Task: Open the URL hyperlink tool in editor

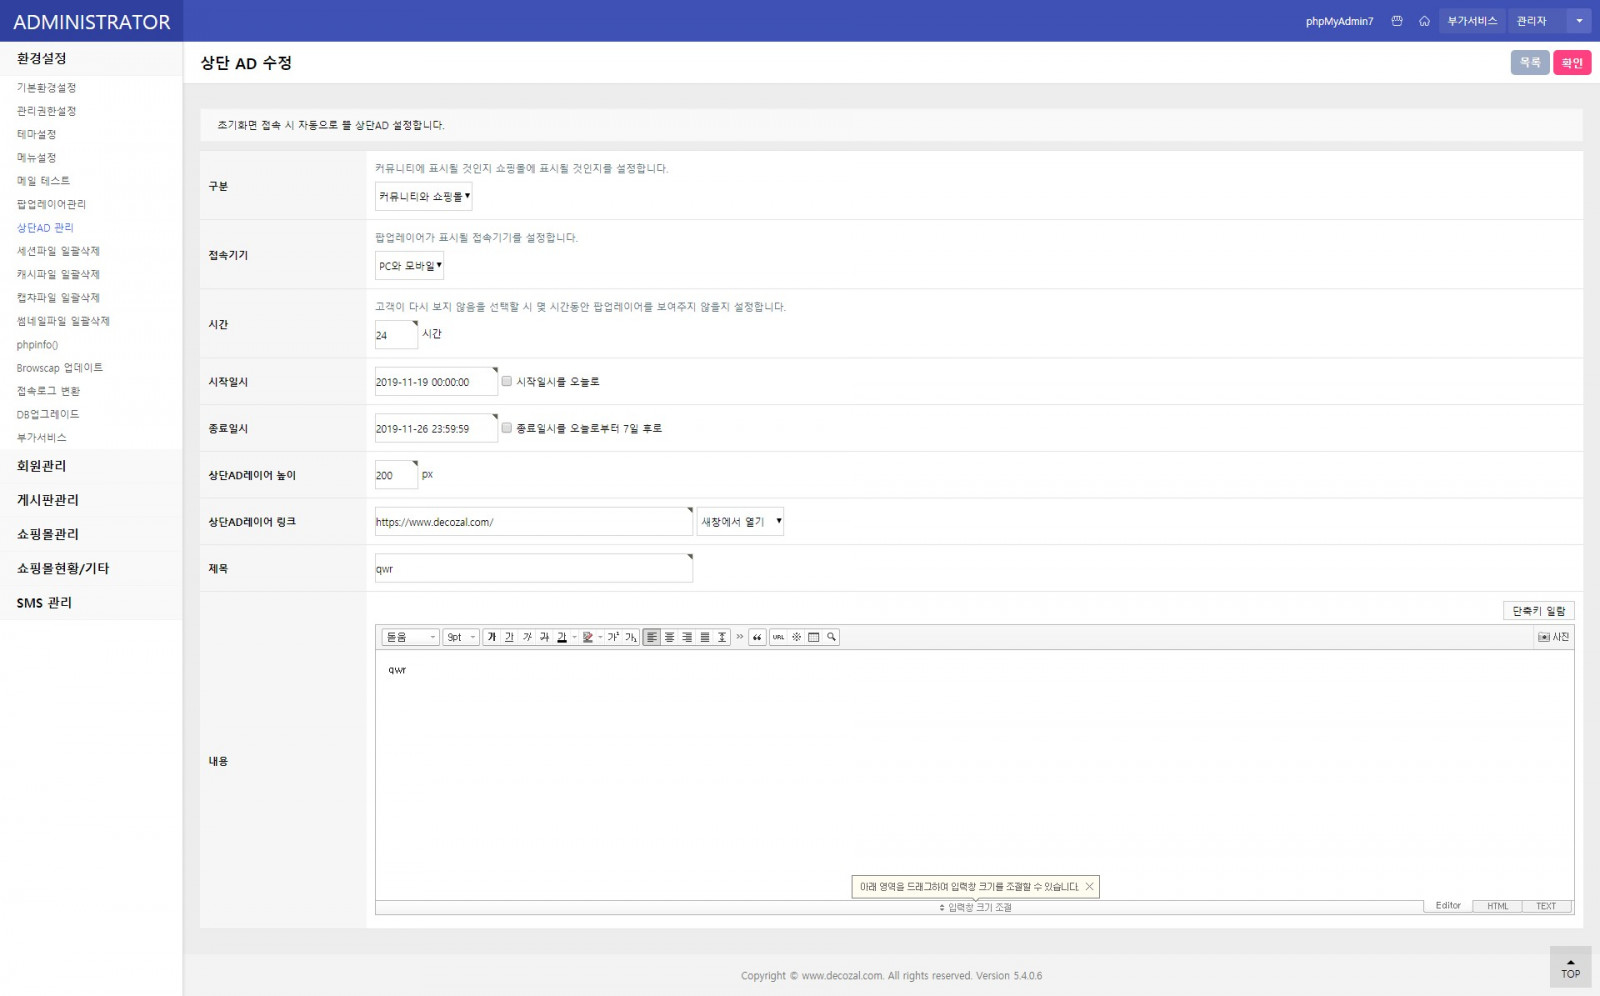Action: coord(778,637)
